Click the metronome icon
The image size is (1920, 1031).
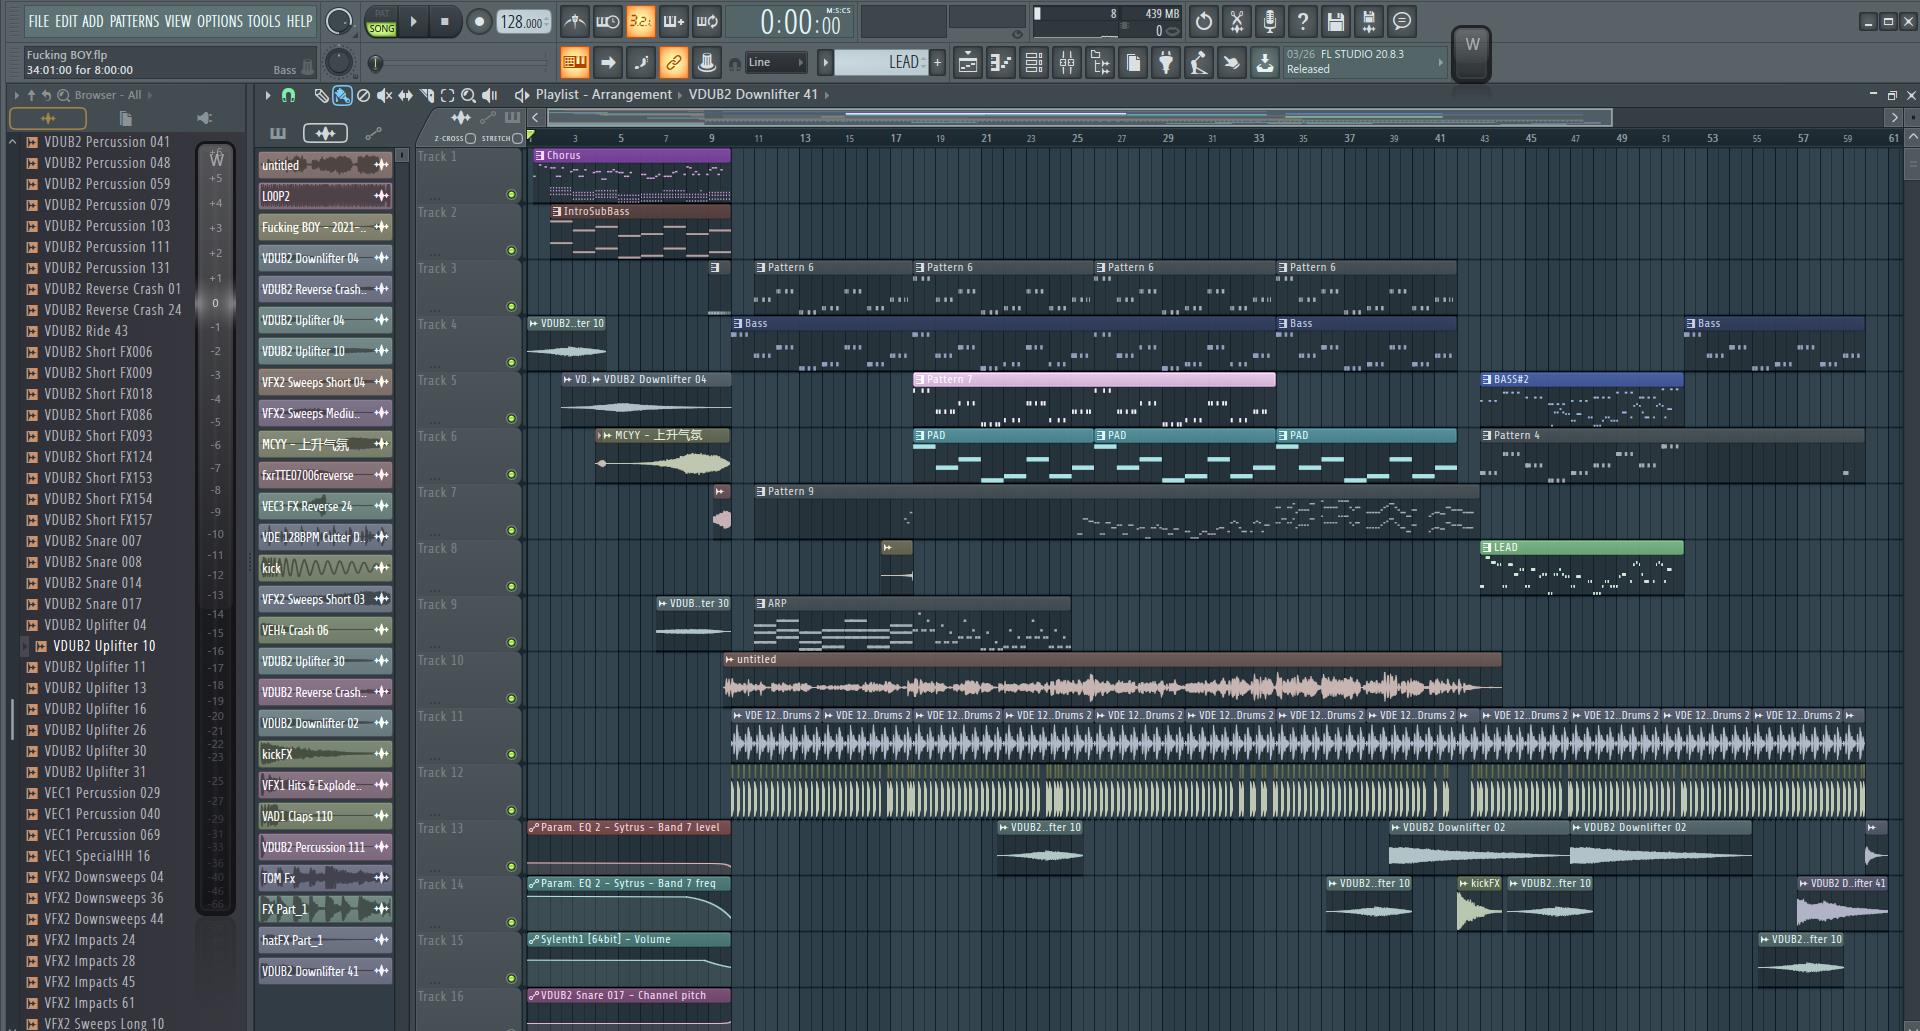pos(574,21)
